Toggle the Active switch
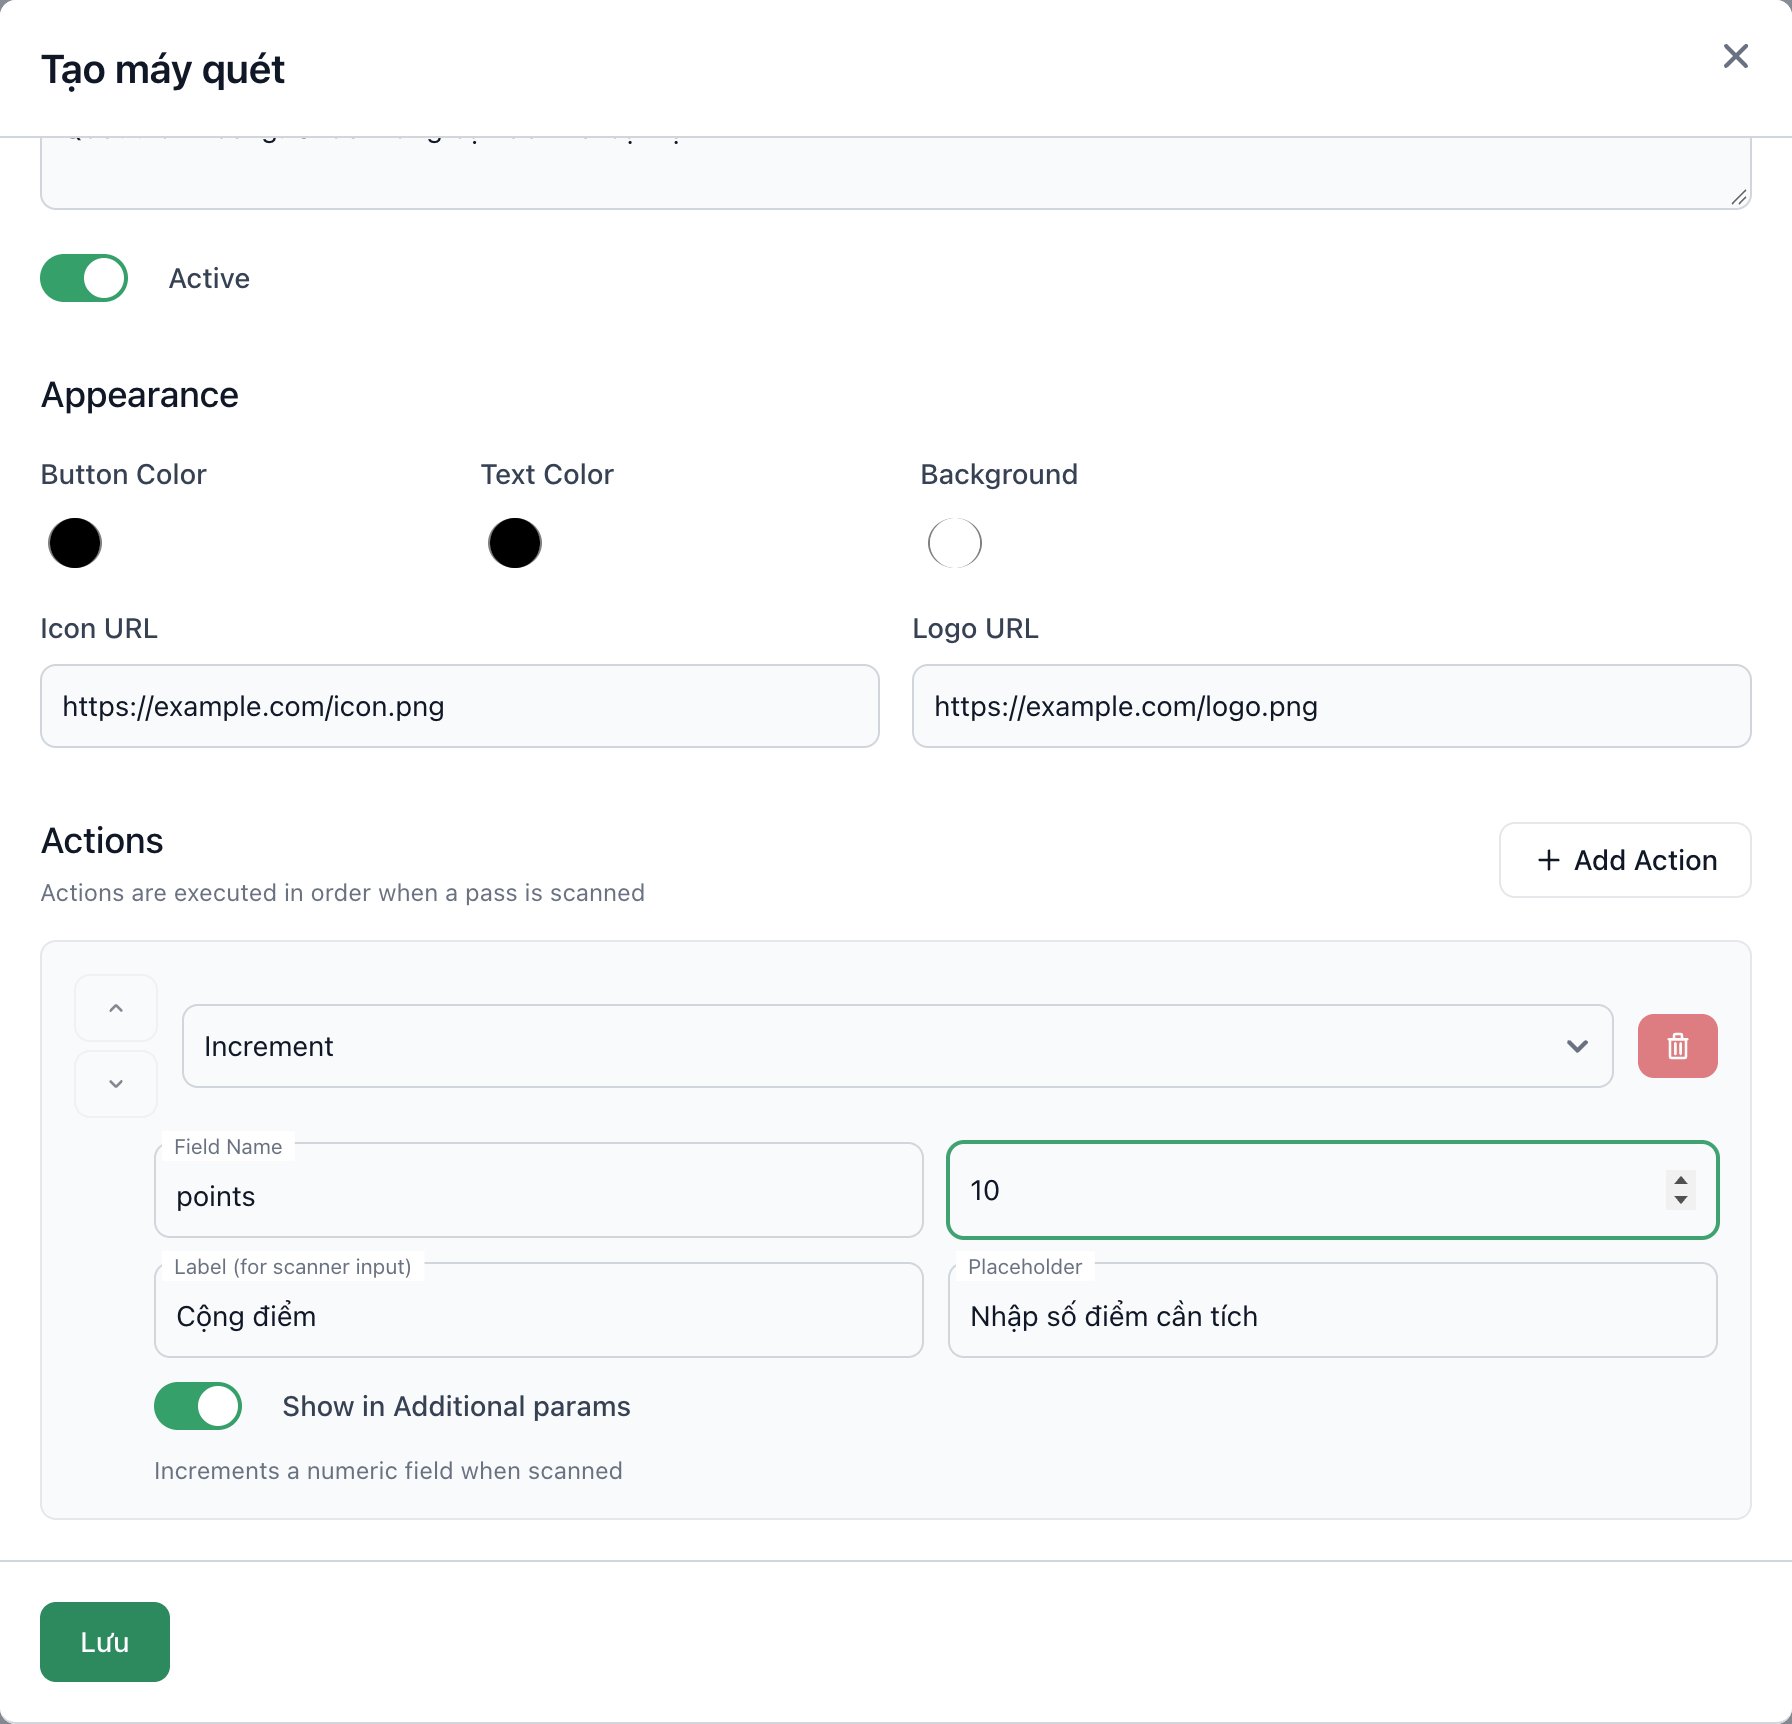Viewport: 1792px width, 1724px height. pyautogui.click(x=84, y=278)
